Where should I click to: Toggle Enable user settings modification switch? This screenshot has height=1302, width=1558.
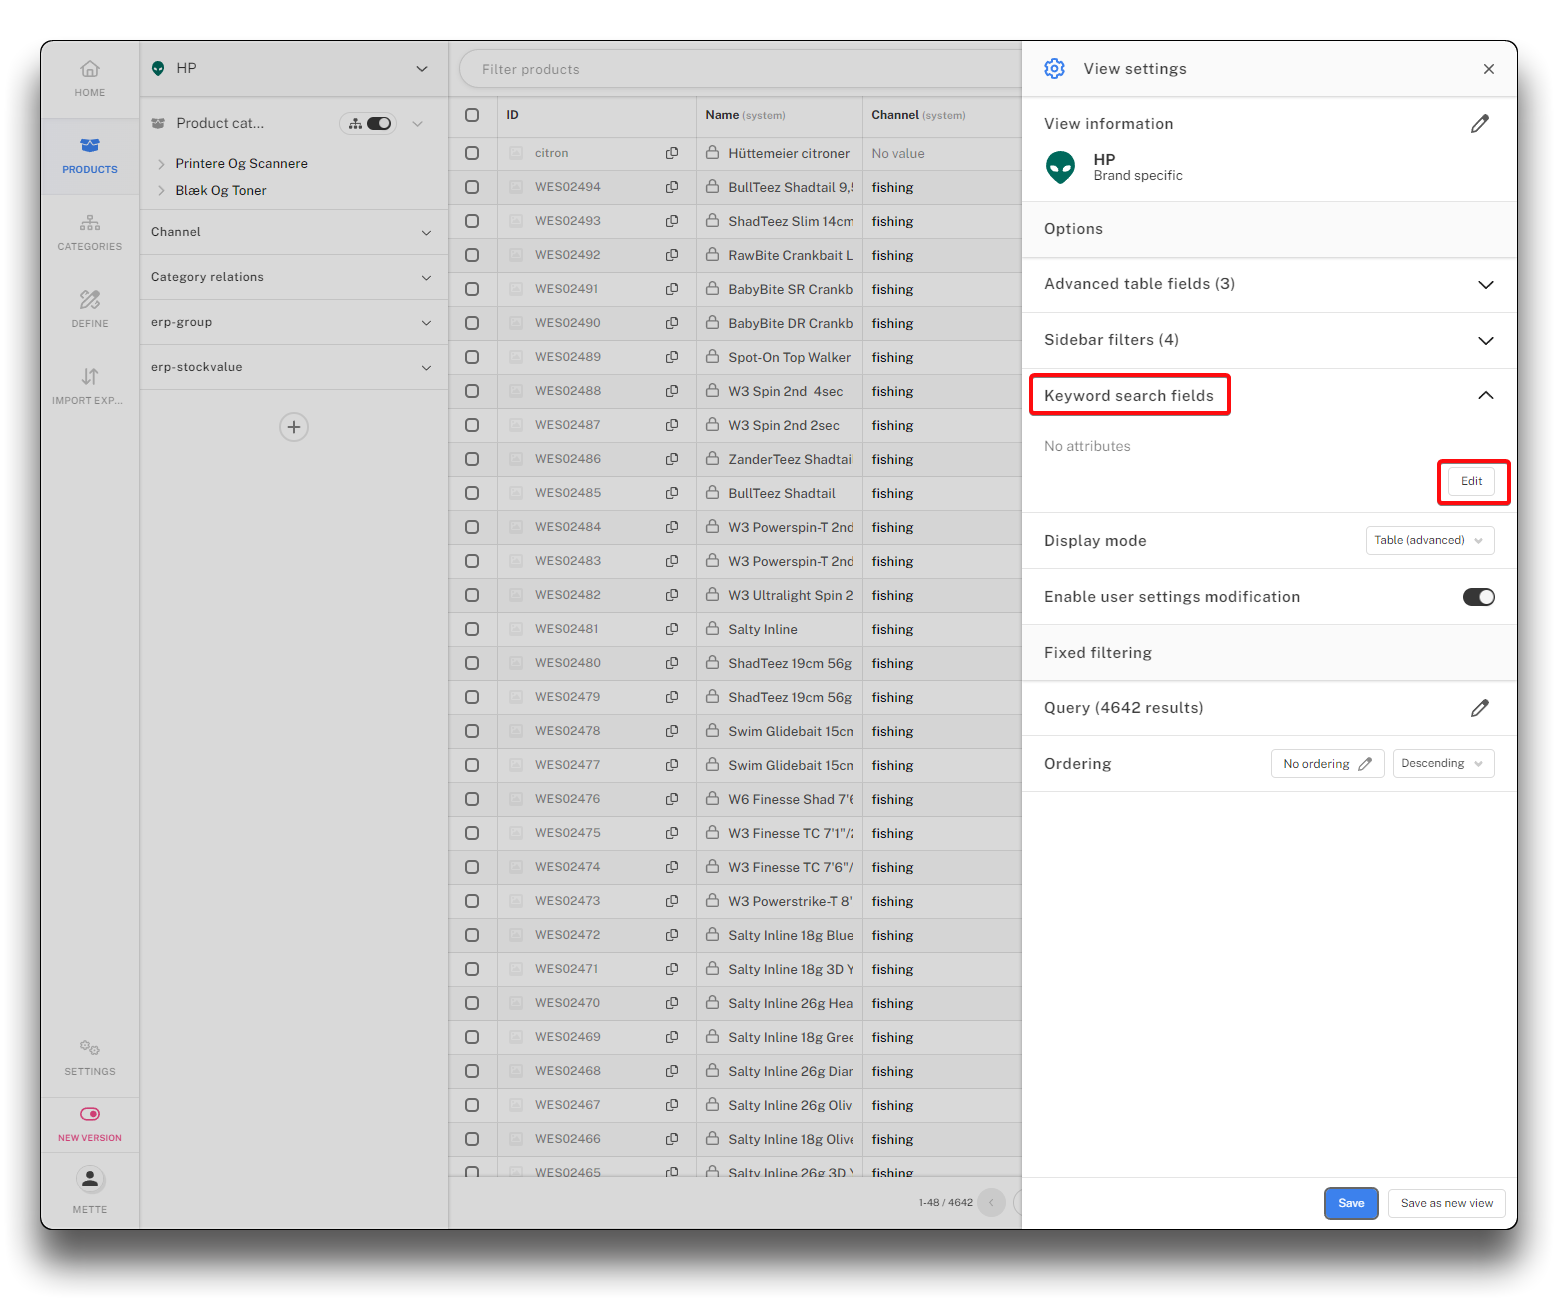(1478, 597)
